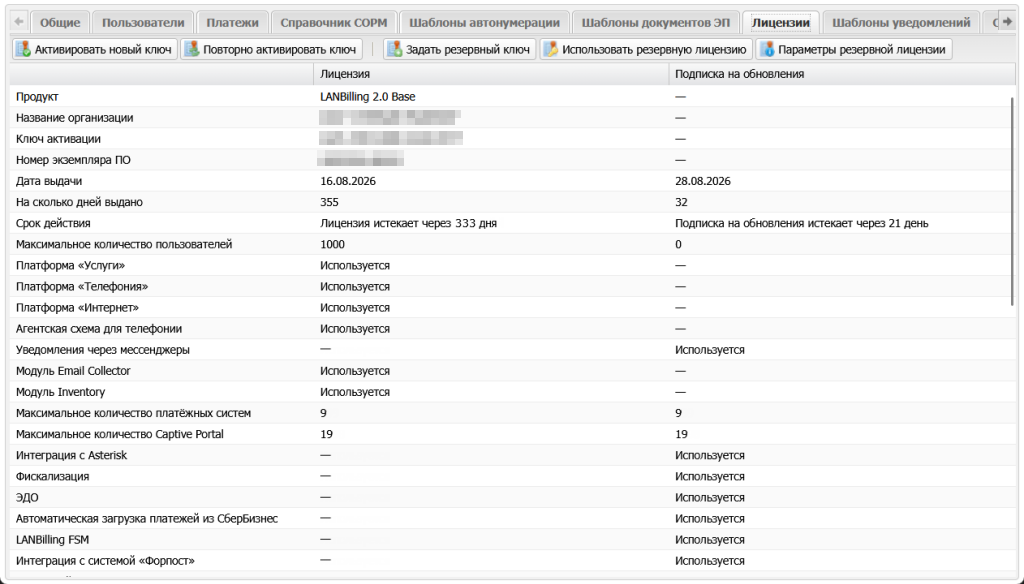Image resolution: width=1024 pixels, height=584 pixels.
Task: Click the value LANBilling 2.0 Base
Action: coord(368,97)
